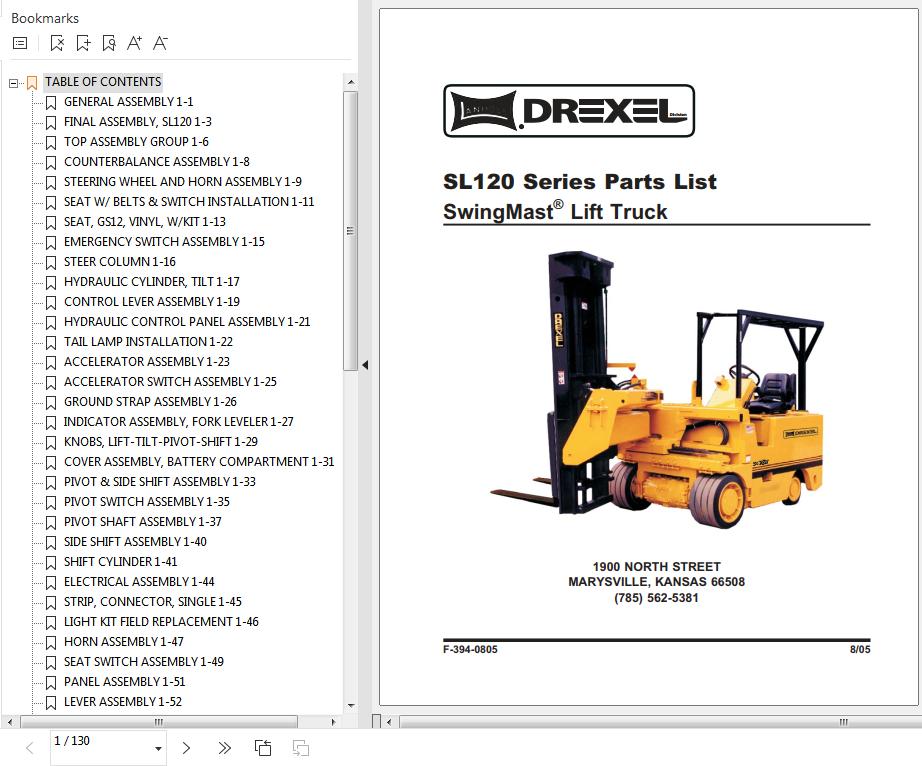The width and height of the screenshot is (922, 766).
Task: Open the HYDRAULIC CYLINDER, TILT 1-17 bookmark
Action: coord(151,282)
